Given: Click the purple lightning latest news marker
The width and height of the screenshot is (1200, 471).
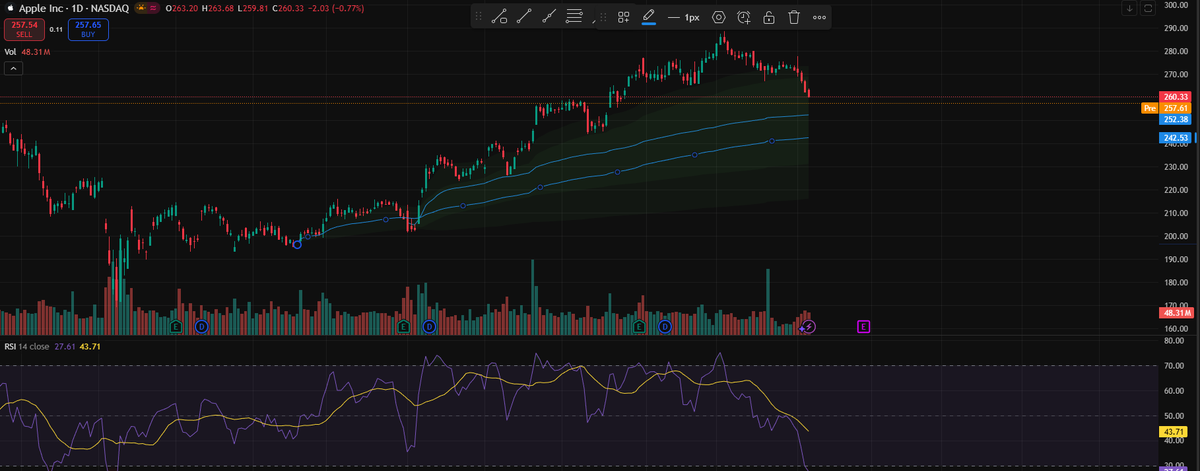Looking at the screenshot, I should [810, 326].
